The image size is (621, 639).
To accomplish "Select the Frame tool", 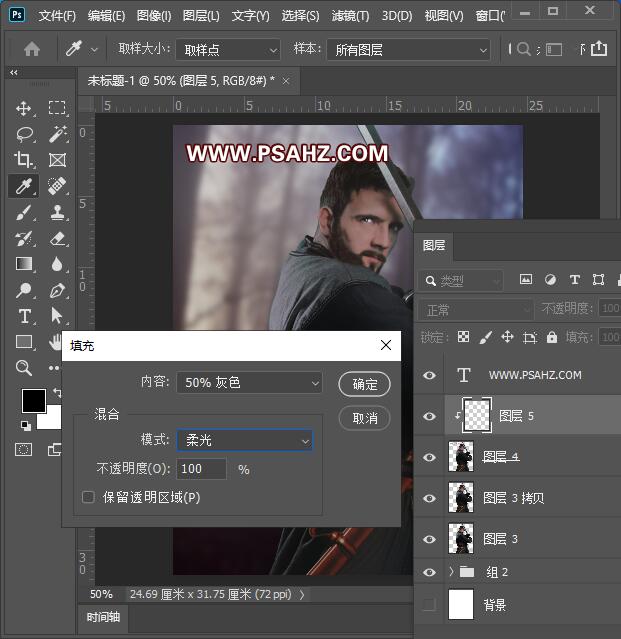I will coord(57,160).
